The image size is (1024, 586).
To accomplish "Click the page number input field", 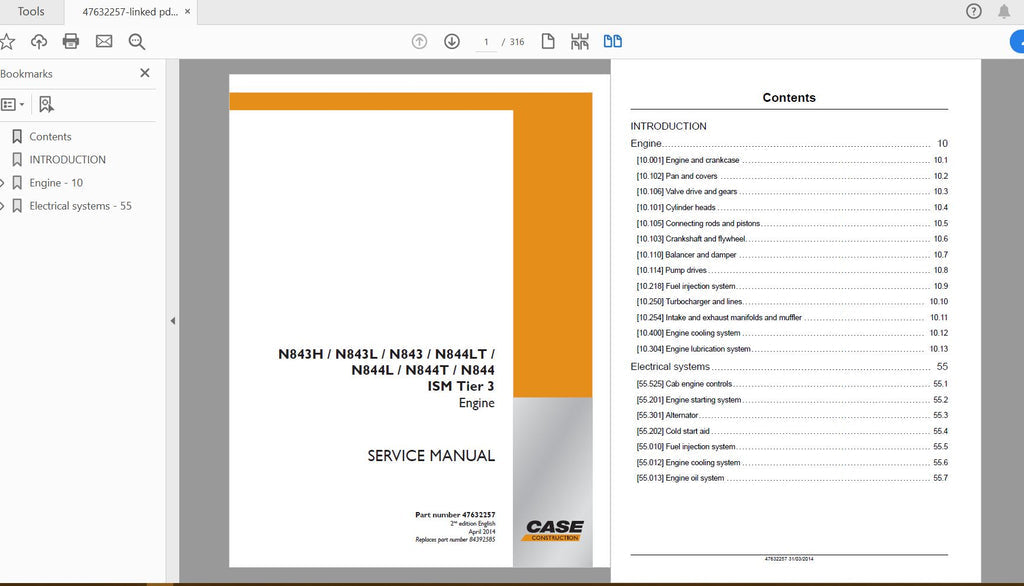I will (486, 42).
